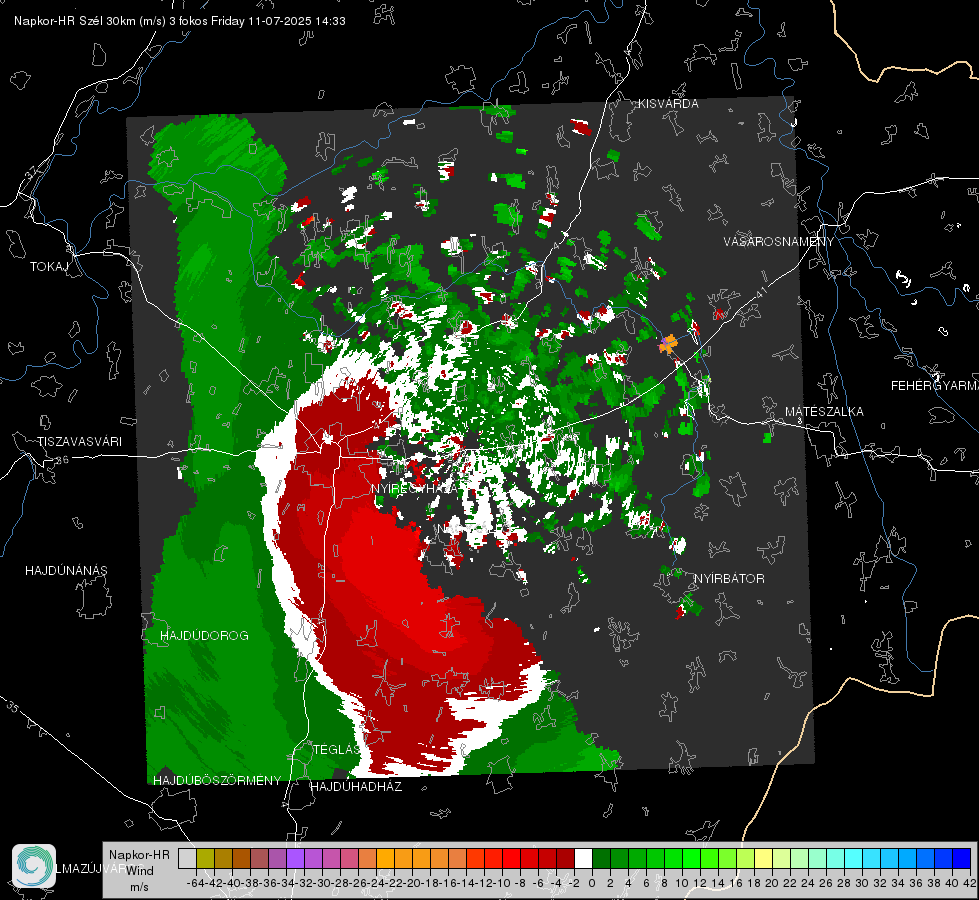The height and width of the screenshot is (900, 979).
Task: Click the VÁSÁROSNAMÉNY town label
Action: [779, 242]
